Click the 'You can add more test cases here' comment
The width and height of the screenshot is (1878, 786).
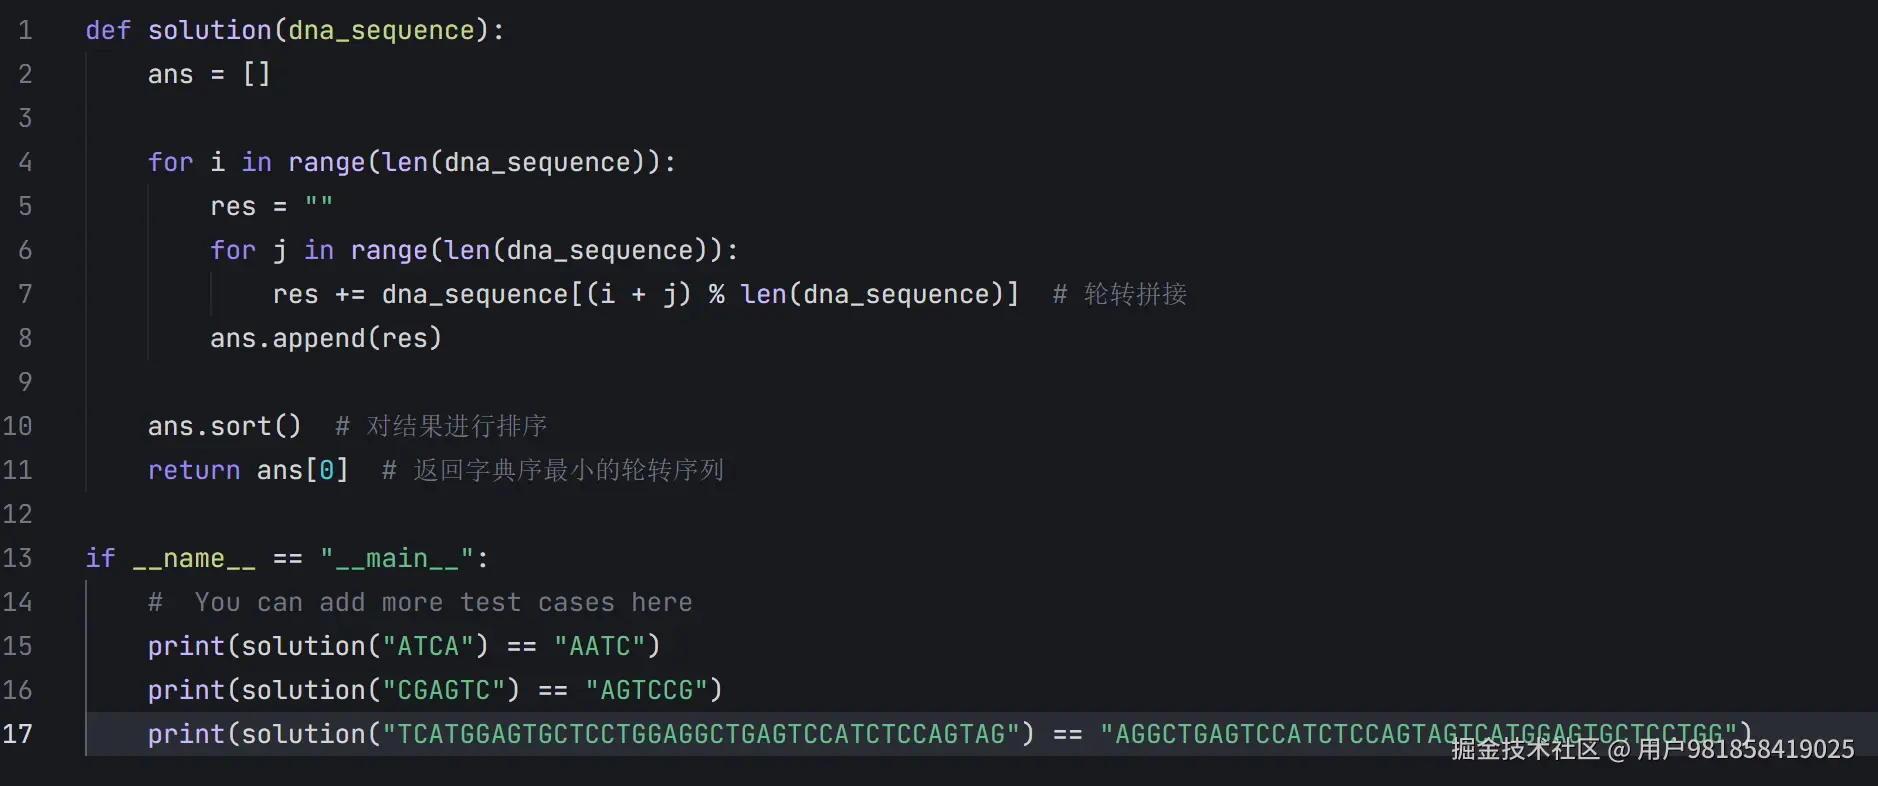pos(442,603)
